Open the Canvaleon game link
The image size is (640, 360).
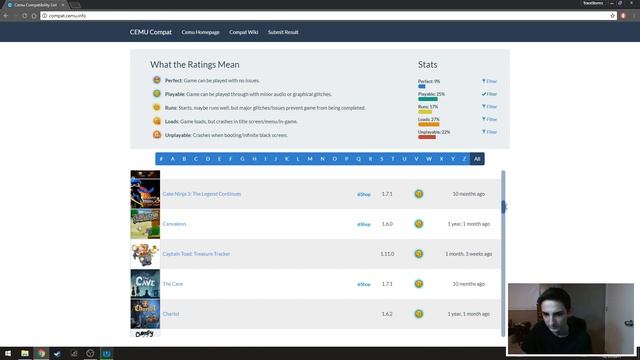174,224
